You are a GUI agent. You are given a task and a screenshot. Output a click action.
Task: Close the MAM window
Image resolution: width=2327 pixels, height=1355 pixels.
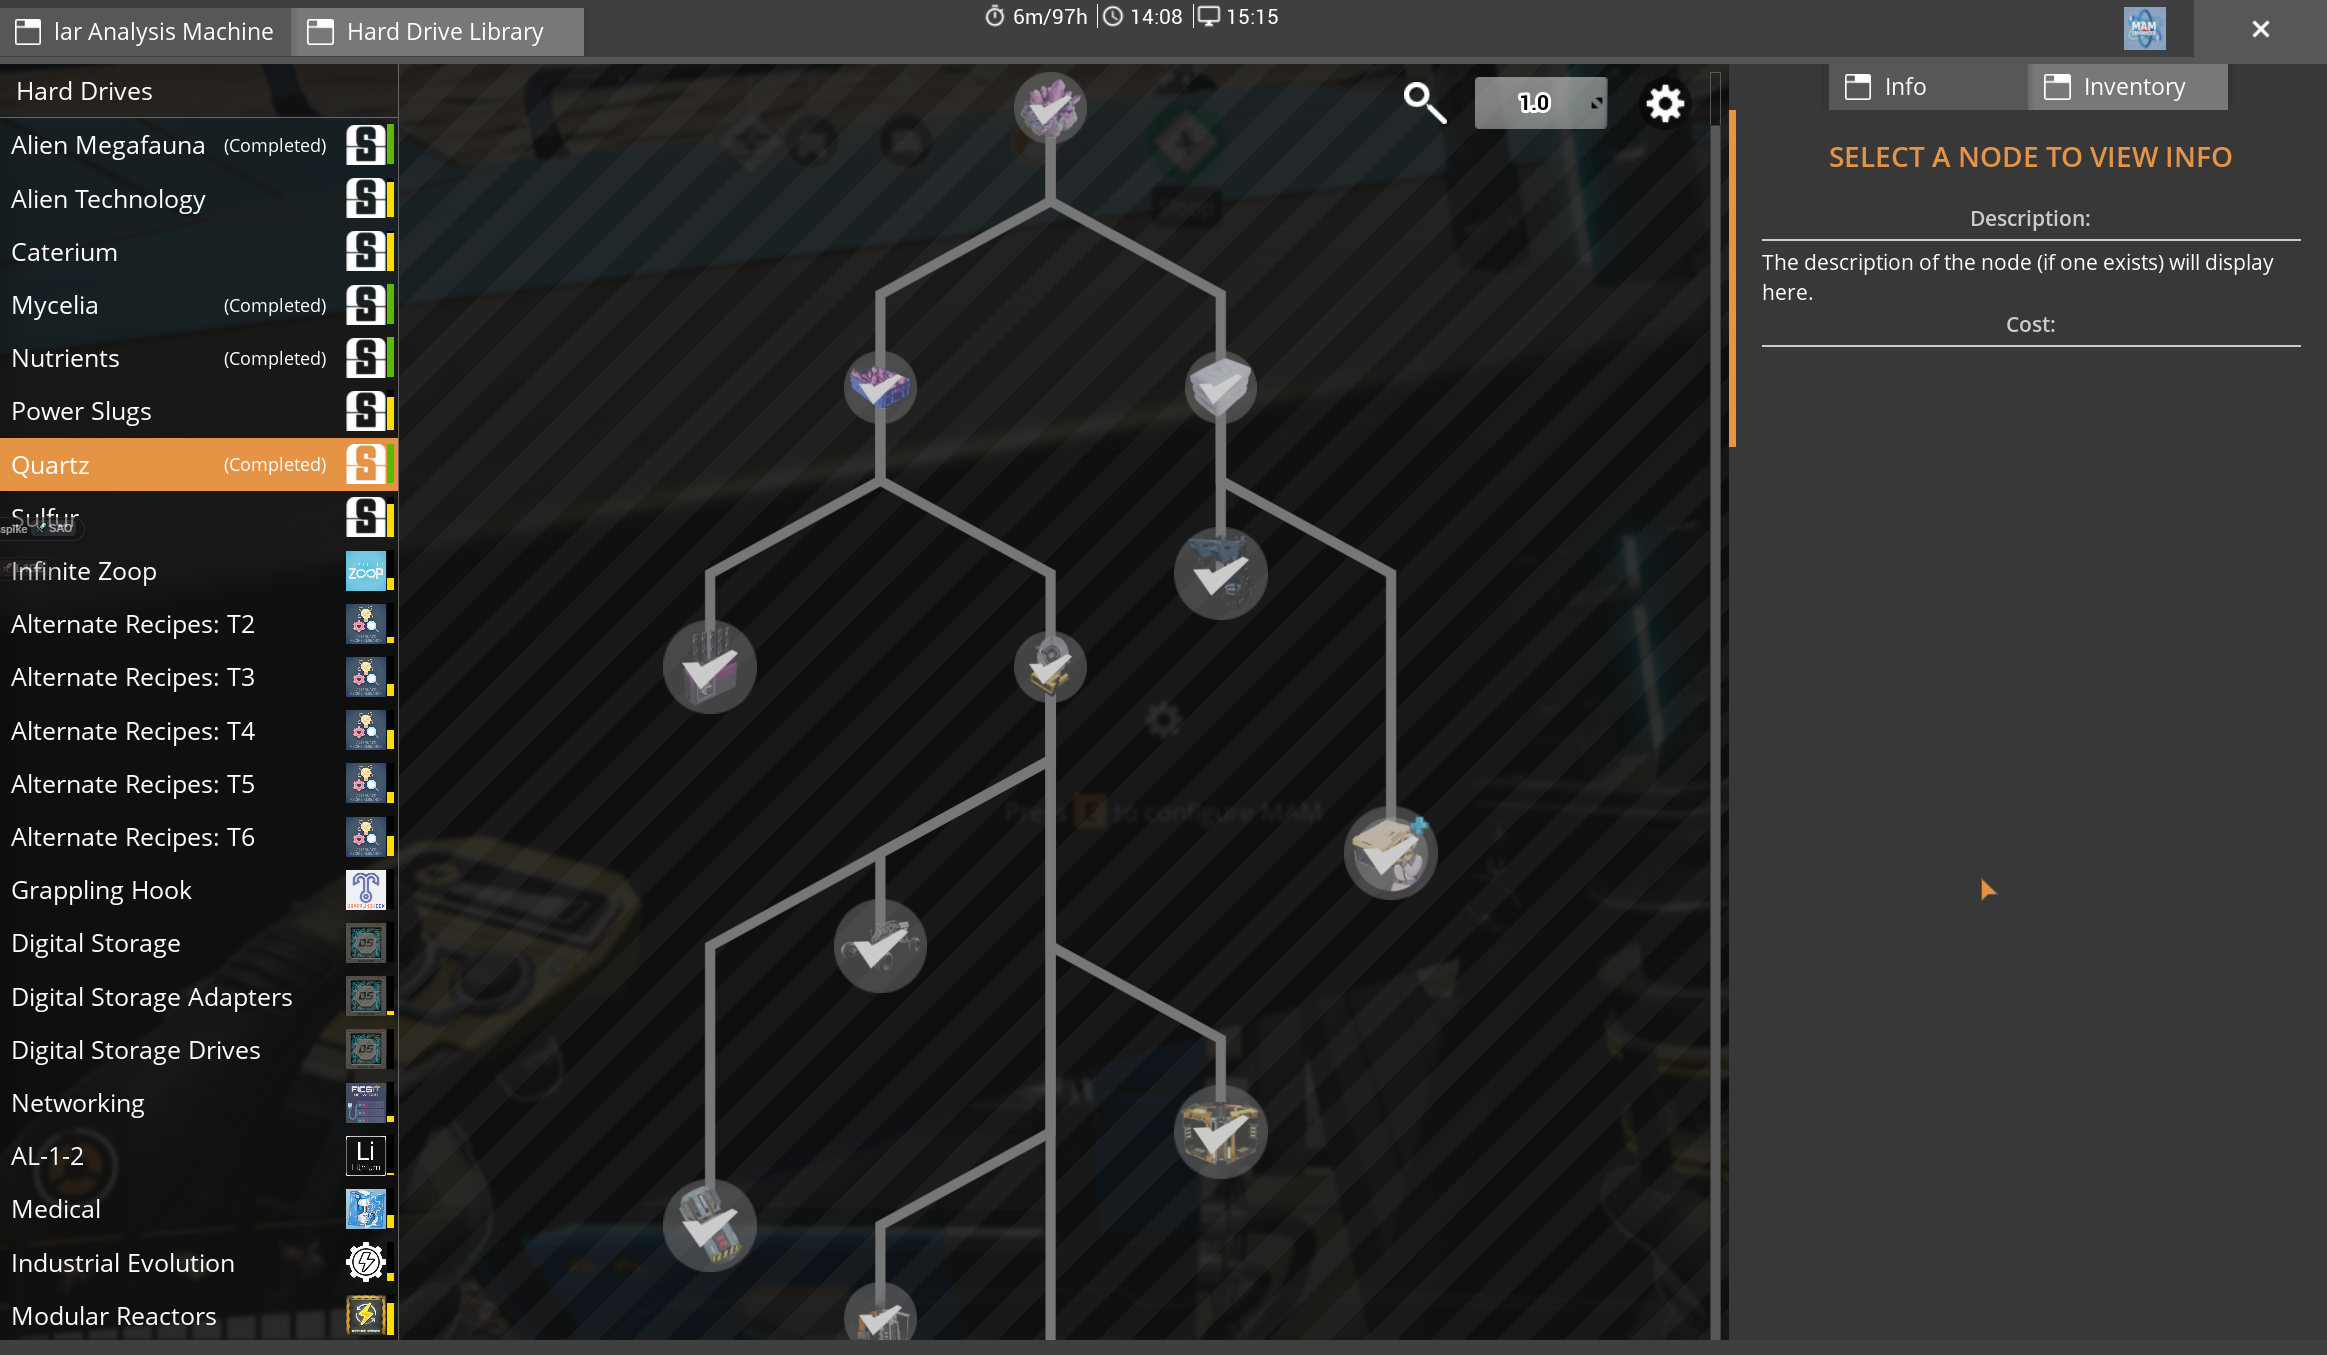(2260, 29)
